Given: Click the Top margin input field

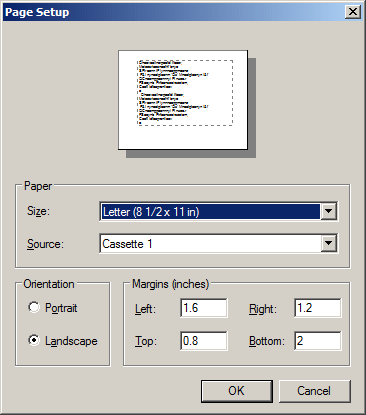Looking at the screenshot, I should pyautogui.click(x=204, y=341).
